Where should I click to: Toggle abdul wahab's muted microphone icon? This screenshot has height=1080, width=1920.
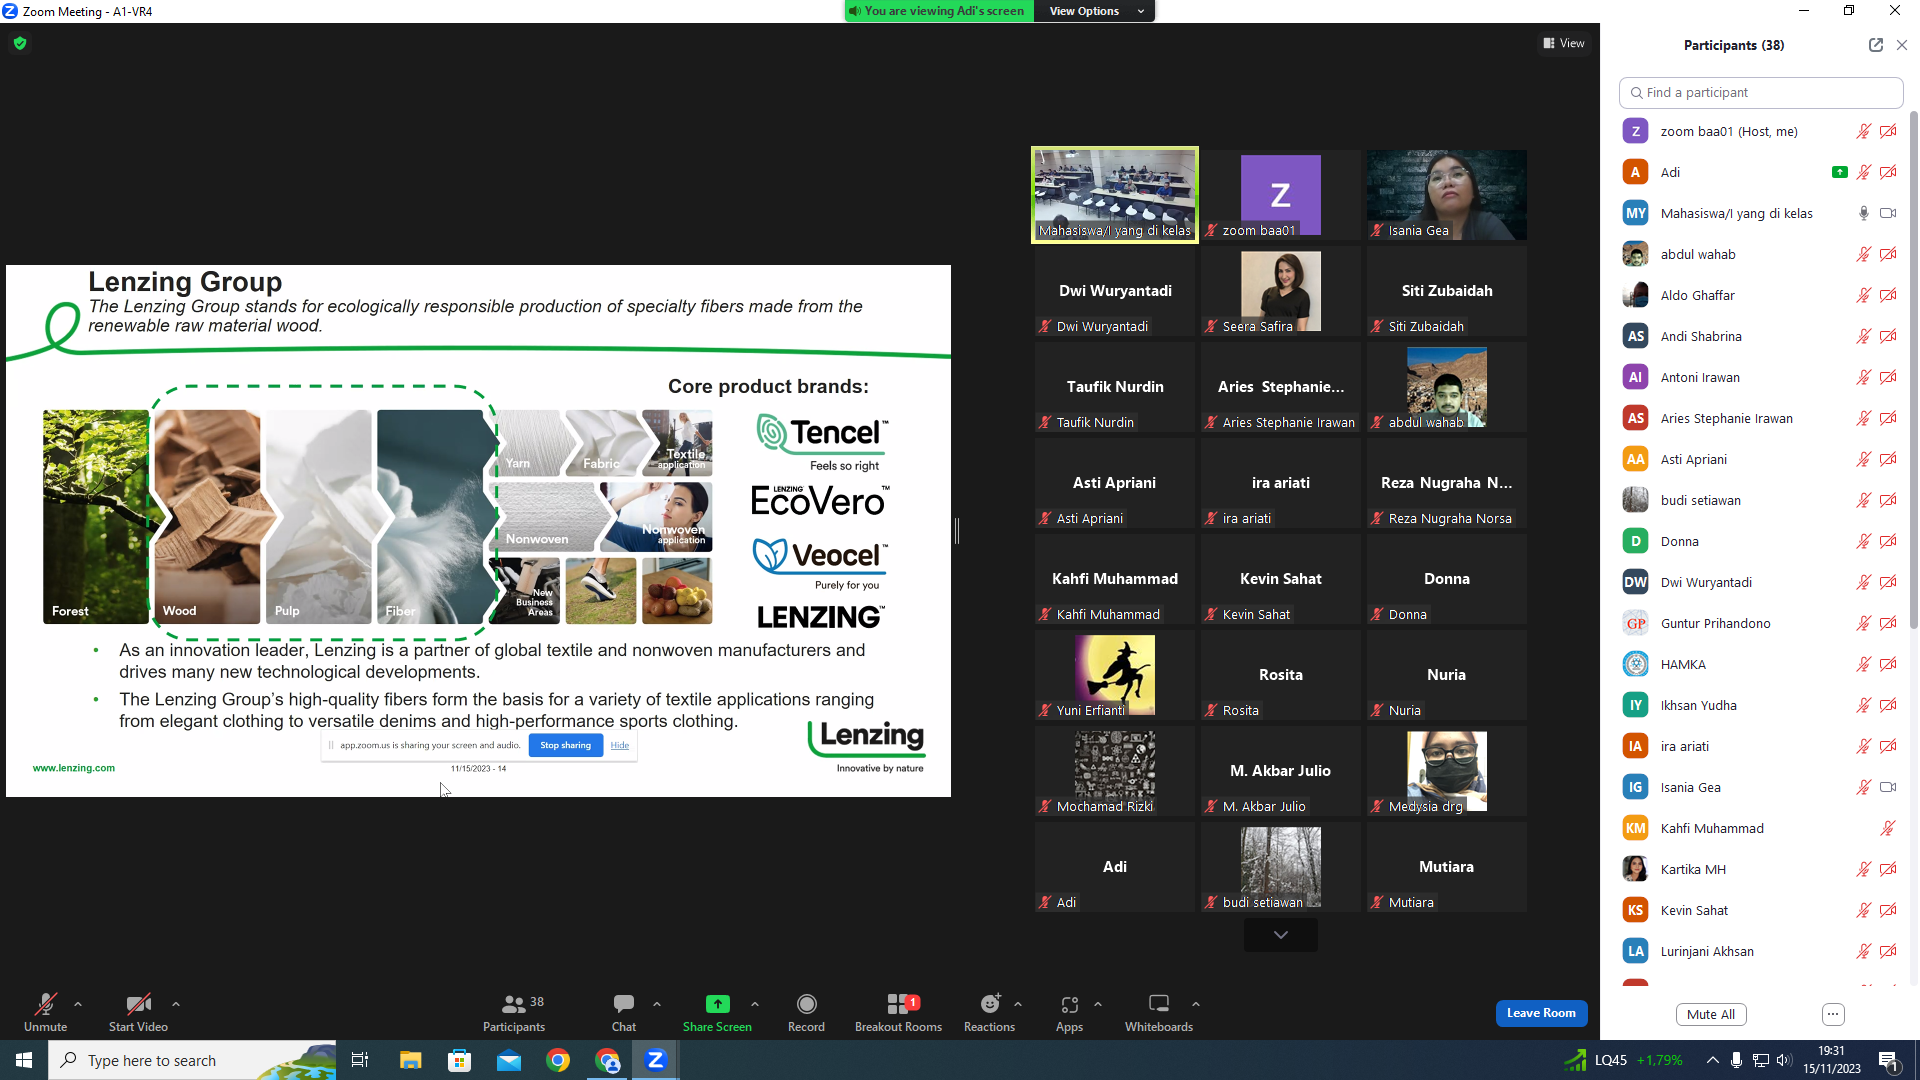1864,254
